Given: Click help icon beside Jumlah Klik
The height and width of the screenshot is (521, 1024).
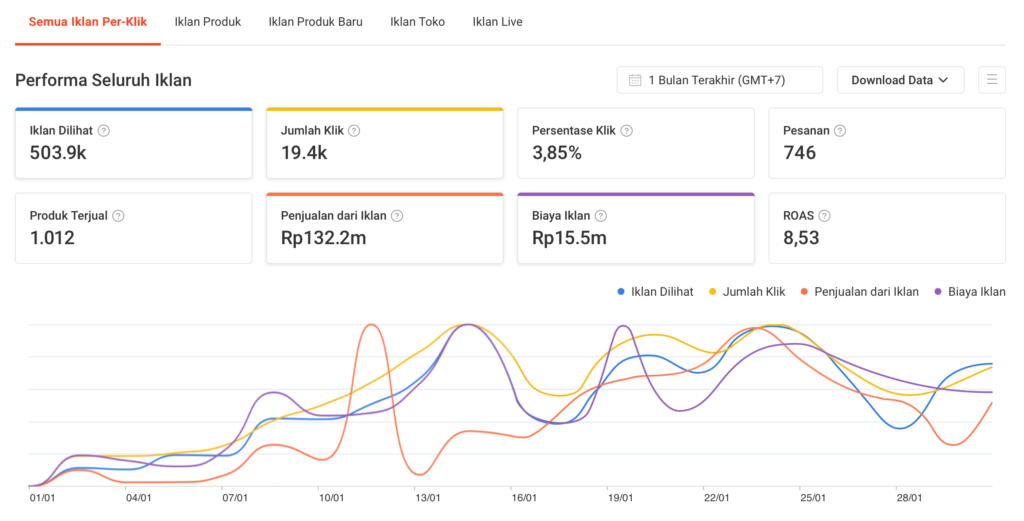Looking at the screenshot, I should 354,130.
